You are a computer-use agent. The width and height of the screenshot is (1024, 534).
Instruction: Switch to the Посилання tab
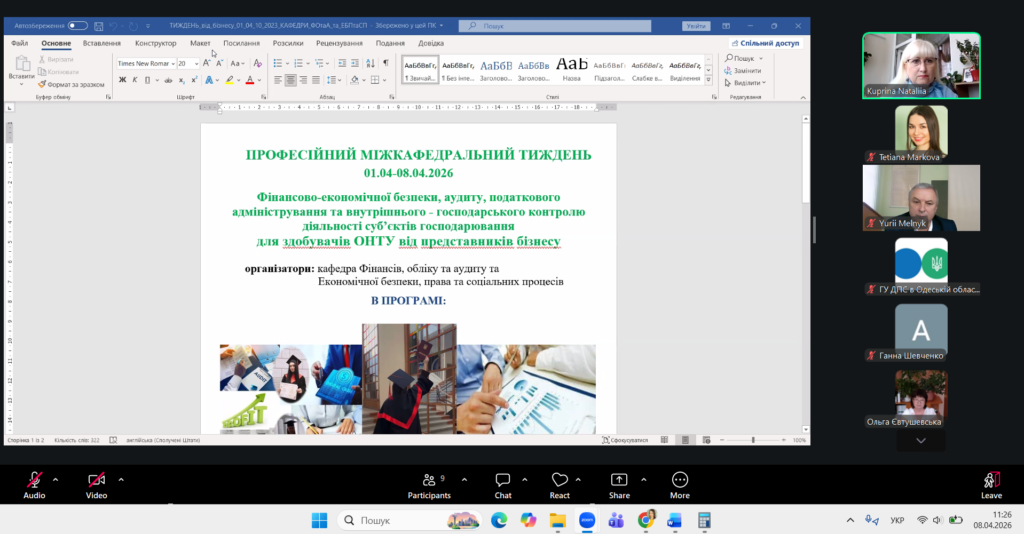pos(242,43)
